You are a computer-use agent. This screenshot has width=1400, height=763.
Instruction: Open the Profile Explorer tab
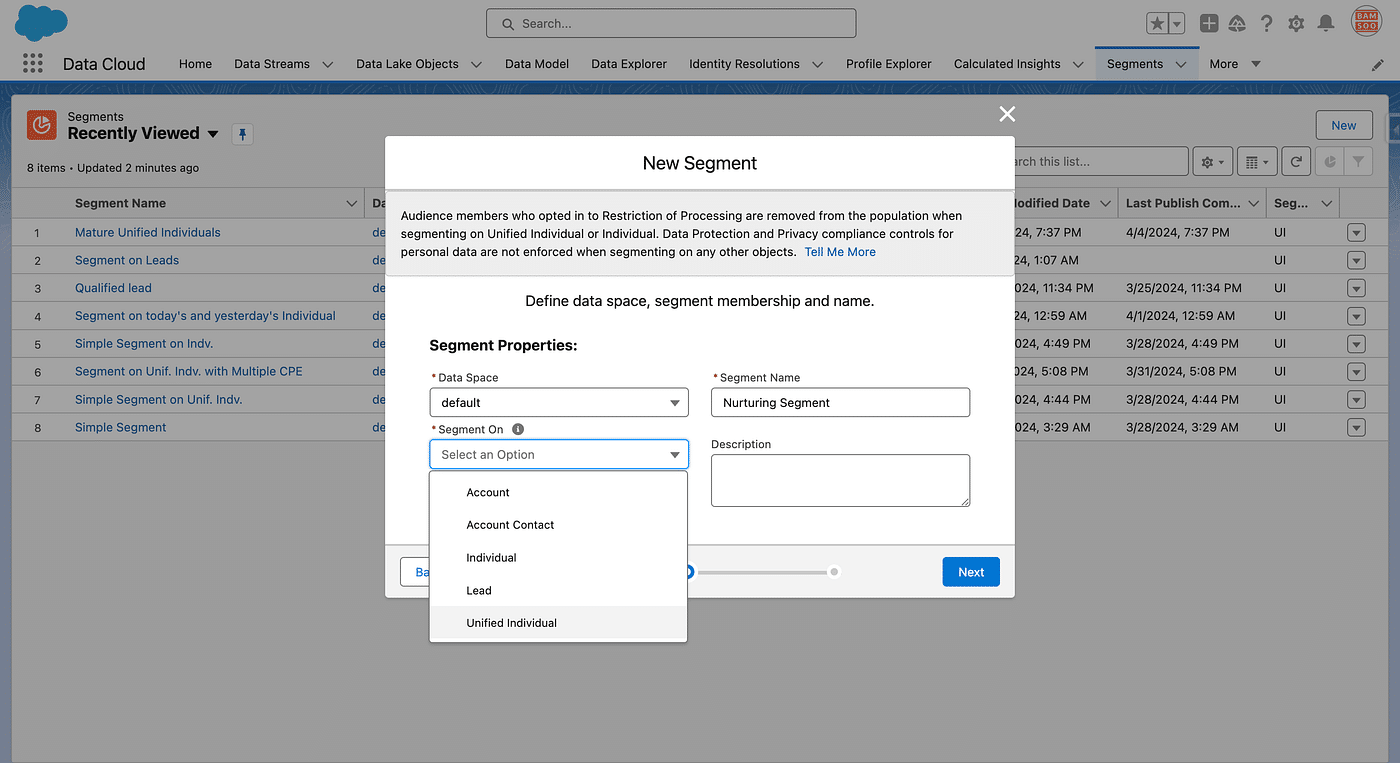(888, 63)
